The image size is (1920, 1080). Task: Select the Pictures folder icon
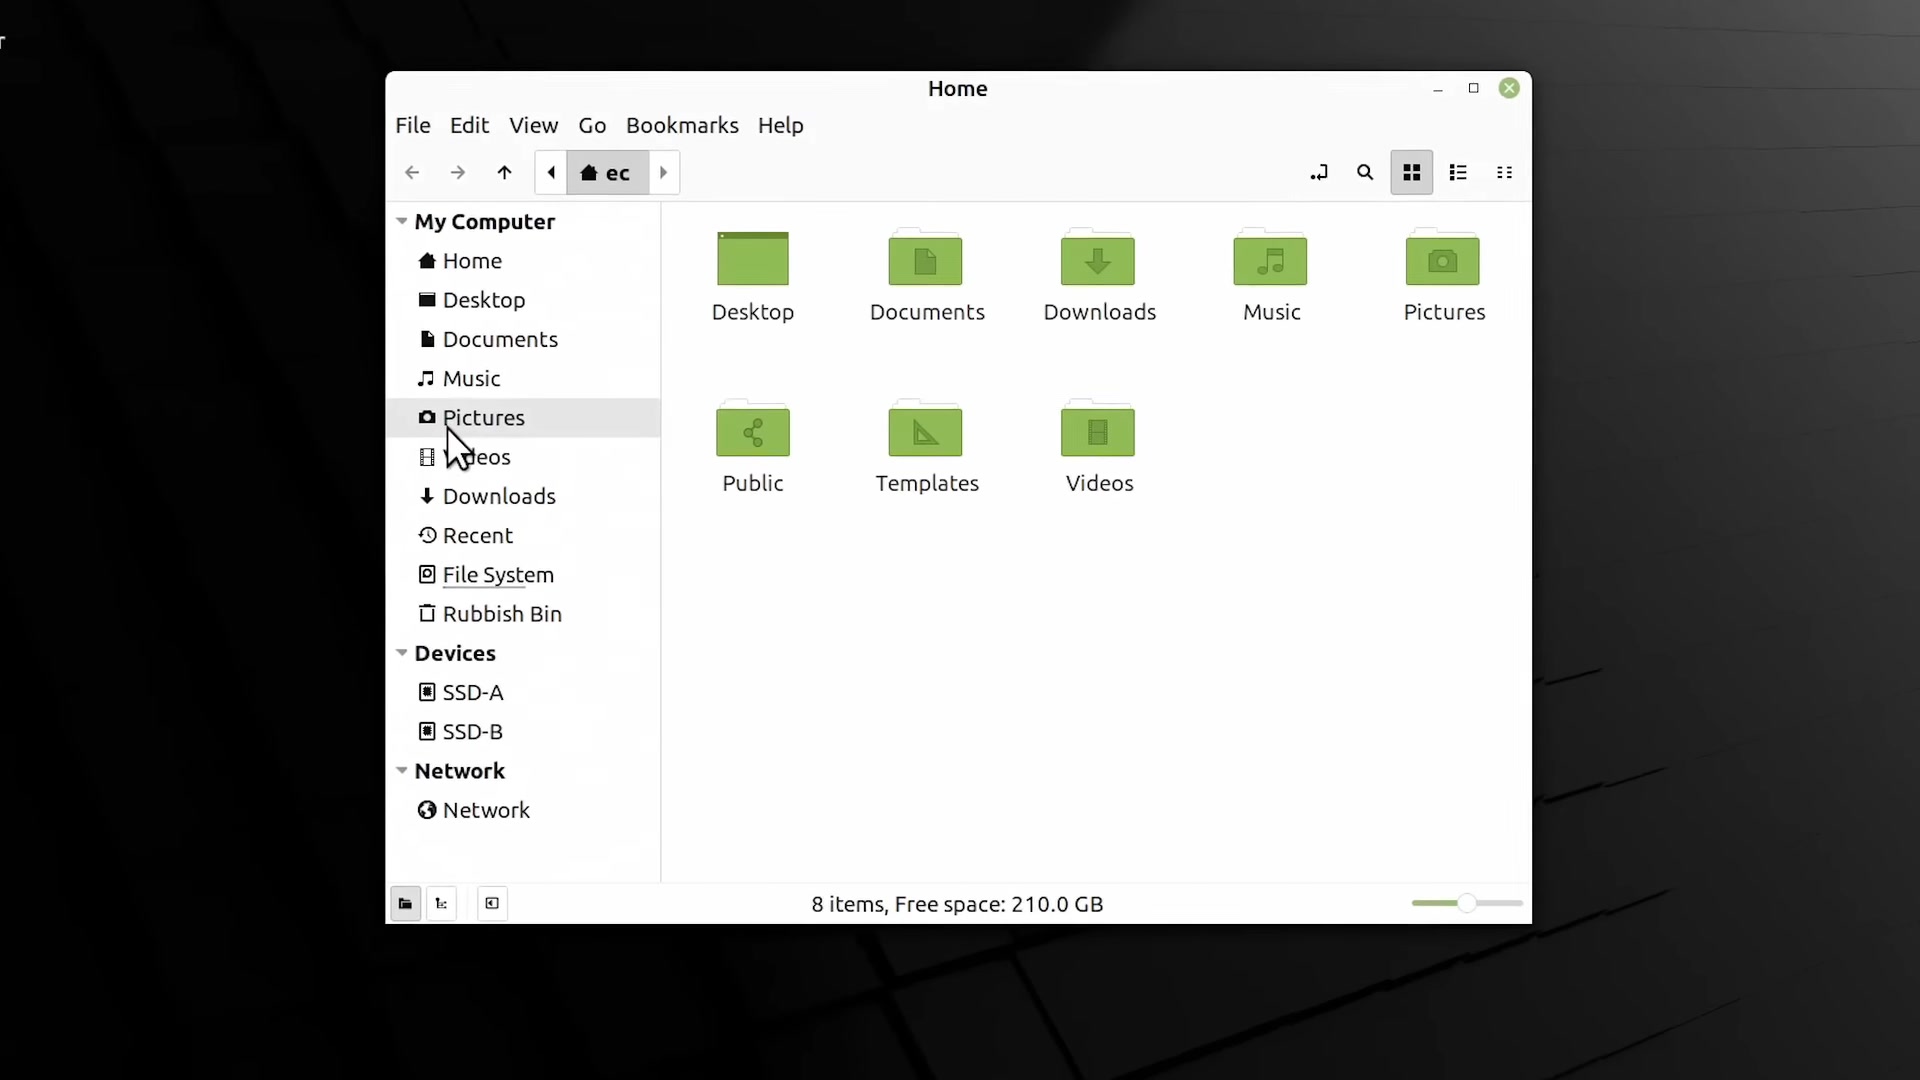pos(1443,259)
